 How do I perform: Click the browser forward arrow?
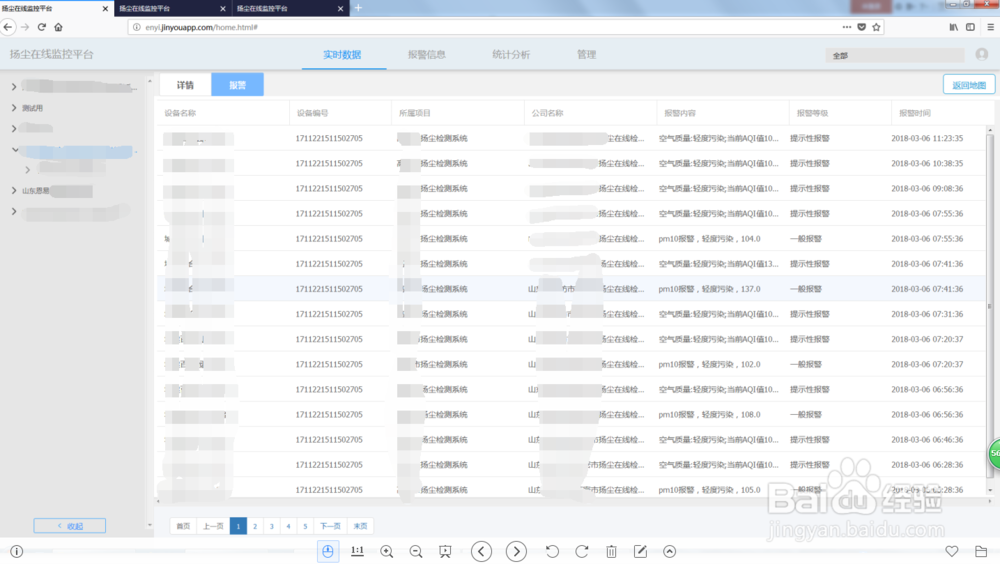(x=25, y=27)
